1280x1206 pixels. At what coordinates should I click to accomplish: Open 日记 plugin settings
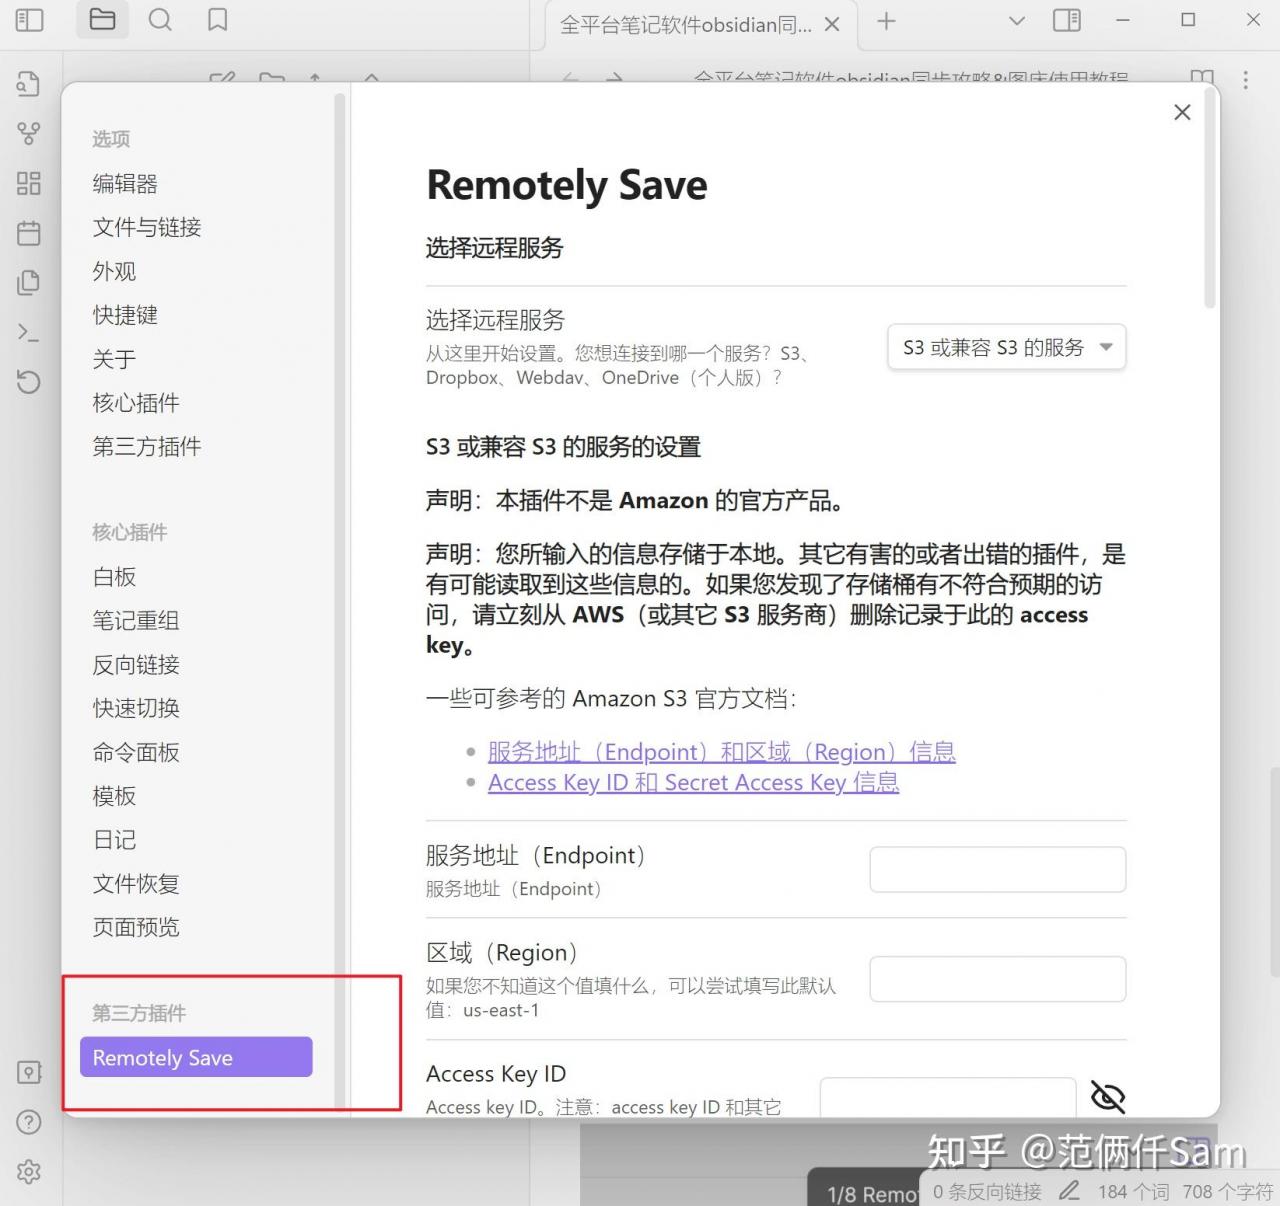coord(114,840)
